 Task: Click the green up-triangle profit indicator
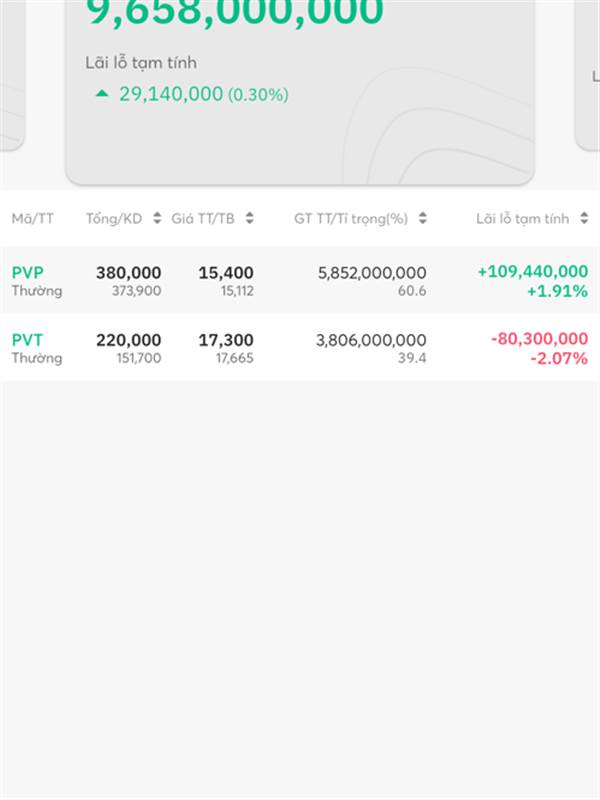pos(101,93)
